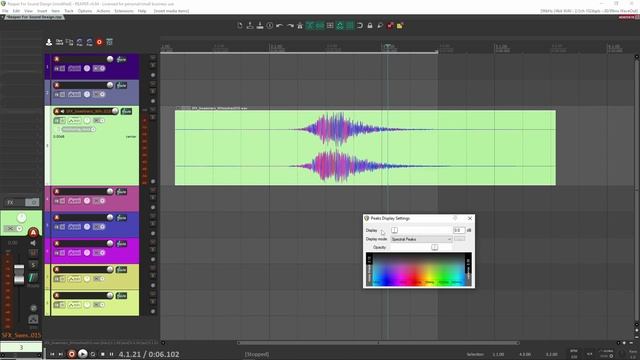The image size is (640, 360).
Task: Click the transport Record button
Action: [71, 354]
